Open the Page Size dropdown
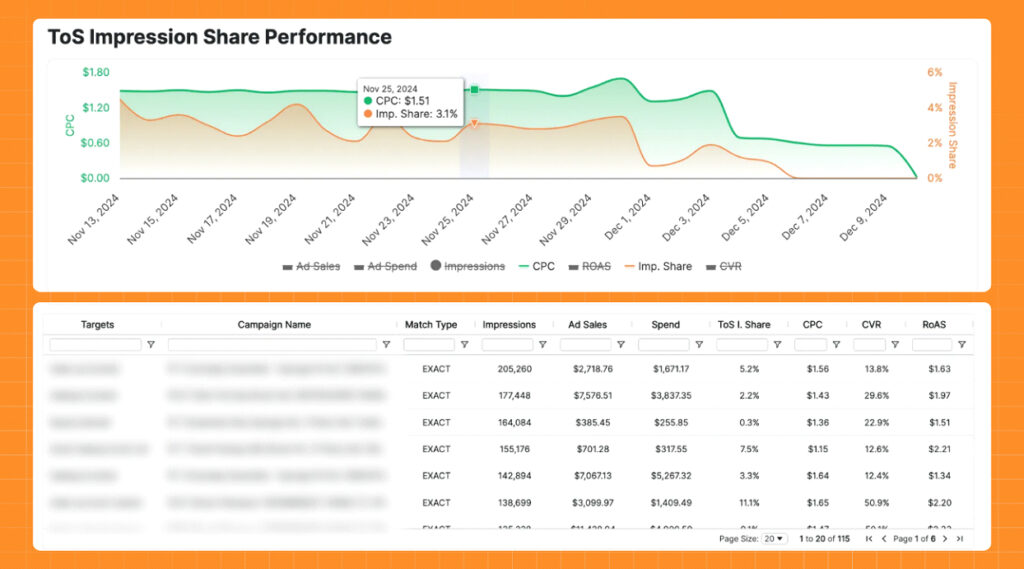This screenshot has height=569, width=1024. 774,539
